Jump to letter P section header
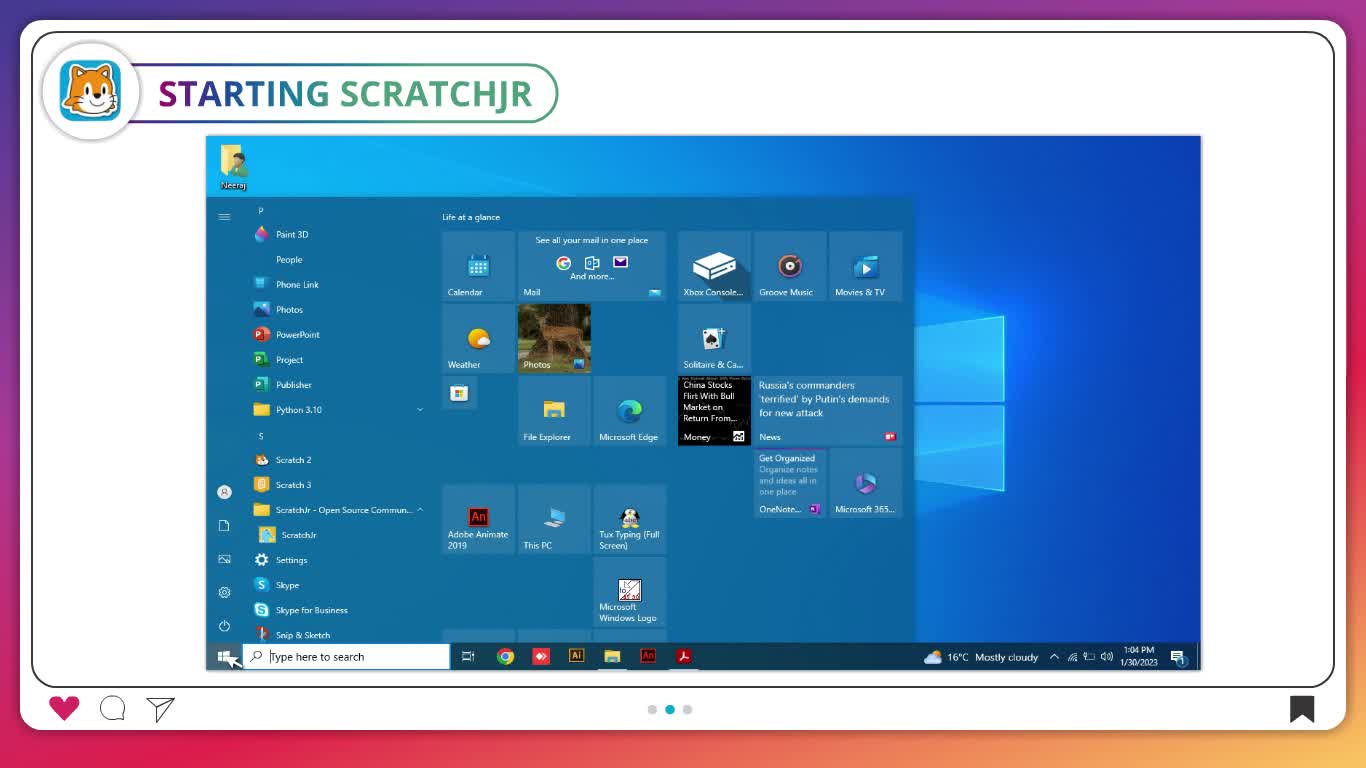The width and height of the screenshot is (1366, 768). pyautogui.click(x=261, y=211)
